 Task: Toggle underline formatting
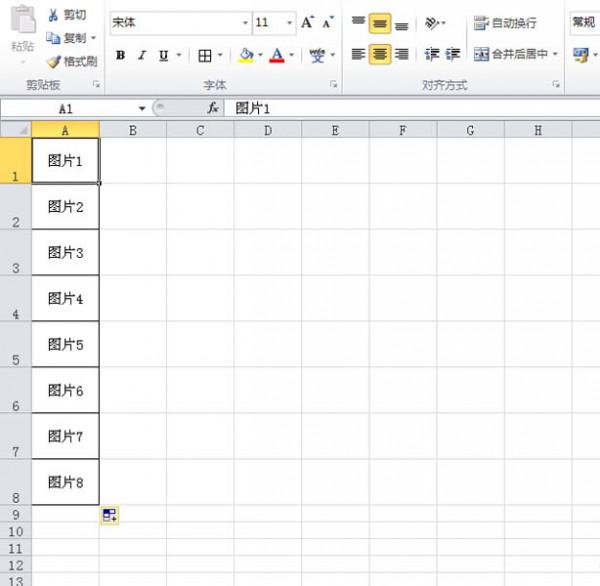click(x=163, y=55)
